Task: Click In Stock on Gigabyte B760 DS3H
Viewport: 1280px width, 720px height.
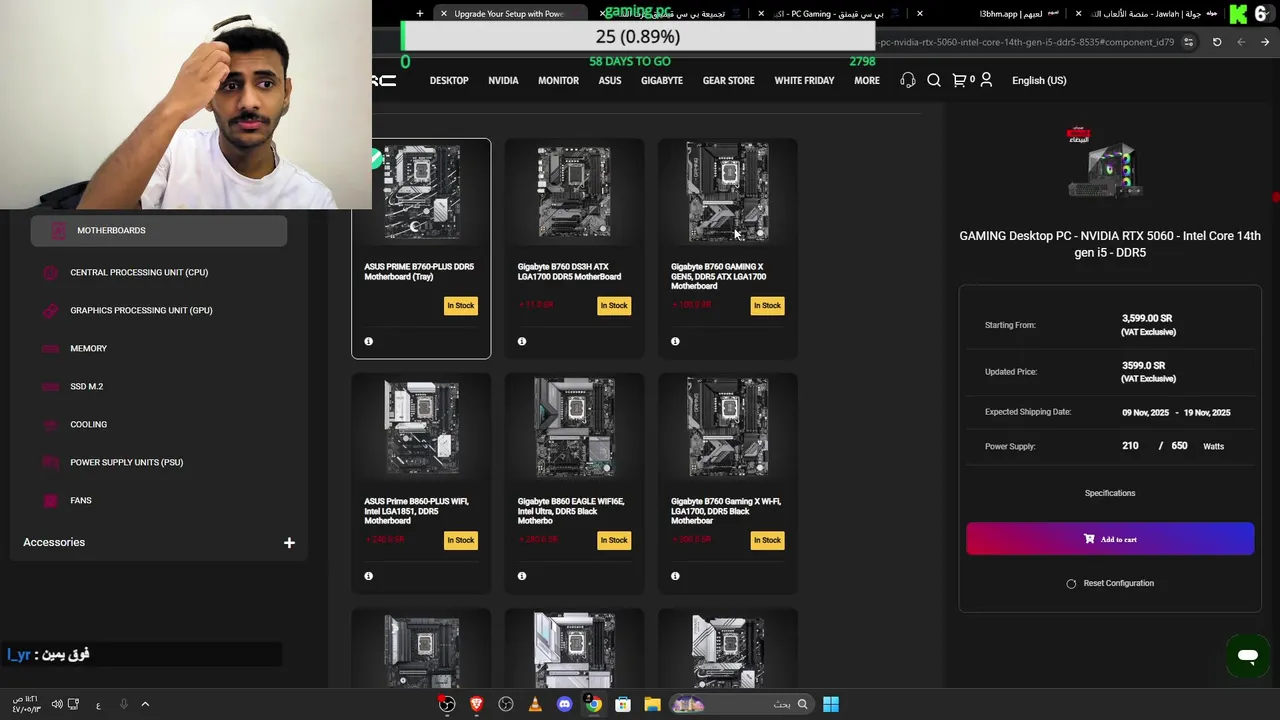Action: pyautogui.click(x=614, y=306)
